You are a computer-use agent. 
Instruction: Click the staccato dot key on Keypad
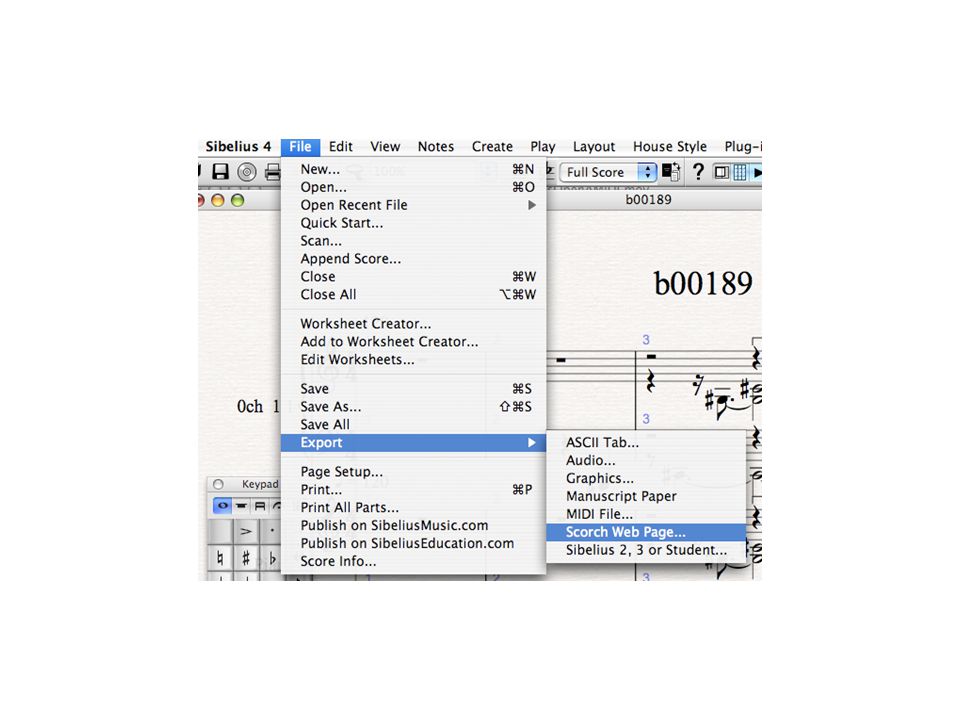[271, 531]
